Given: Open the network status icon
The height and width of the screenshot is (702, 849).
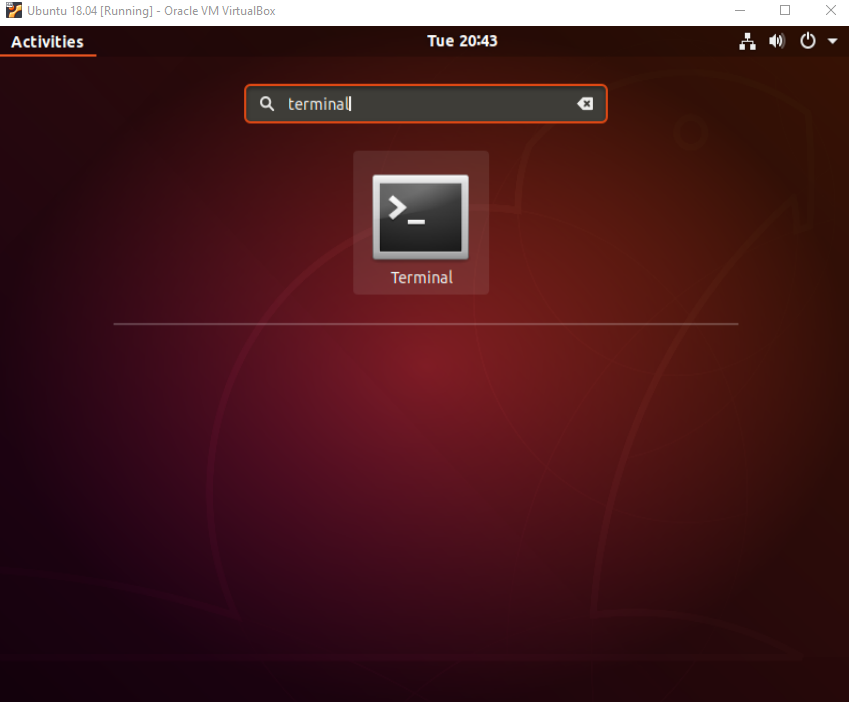Looking at the screenshot, I should coord(747,41).
